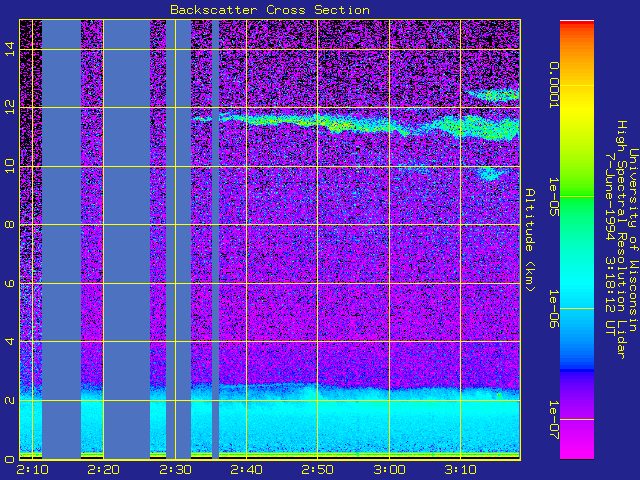Click the altitude 0 axis label
640x480 pixels.
[9, 459]
